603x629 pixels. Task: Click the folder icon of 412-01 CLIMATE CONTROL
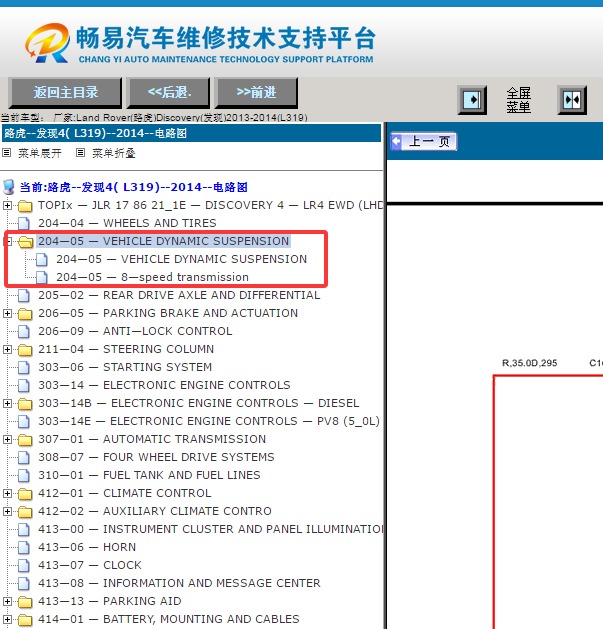point(25,493)
